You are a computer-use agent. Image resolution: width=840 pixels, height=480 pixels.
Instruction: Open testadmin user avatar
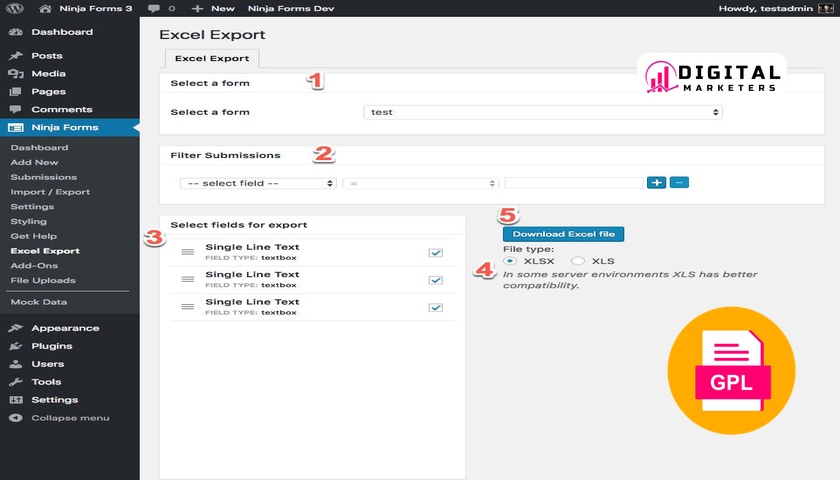(826, 8)
